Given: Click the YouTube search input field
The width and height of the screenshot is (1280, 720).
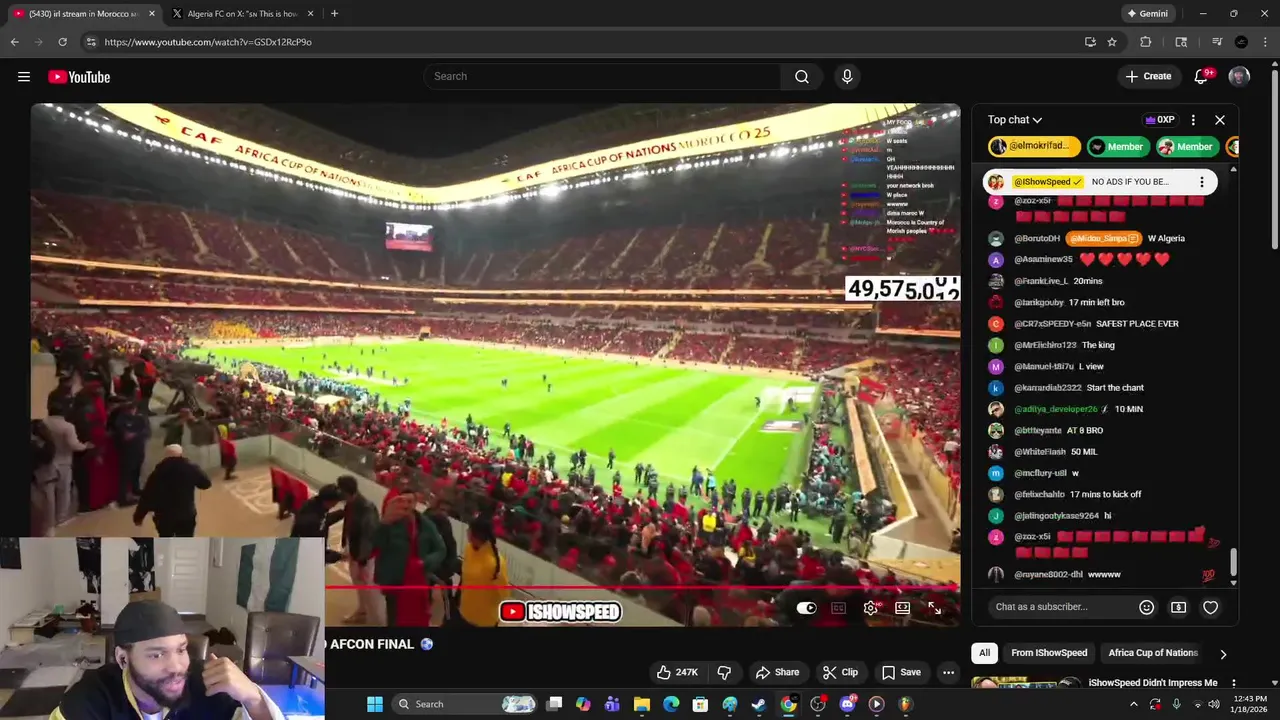Looking at the screenshot, I should pyautogui.click(x=603, y=77).
